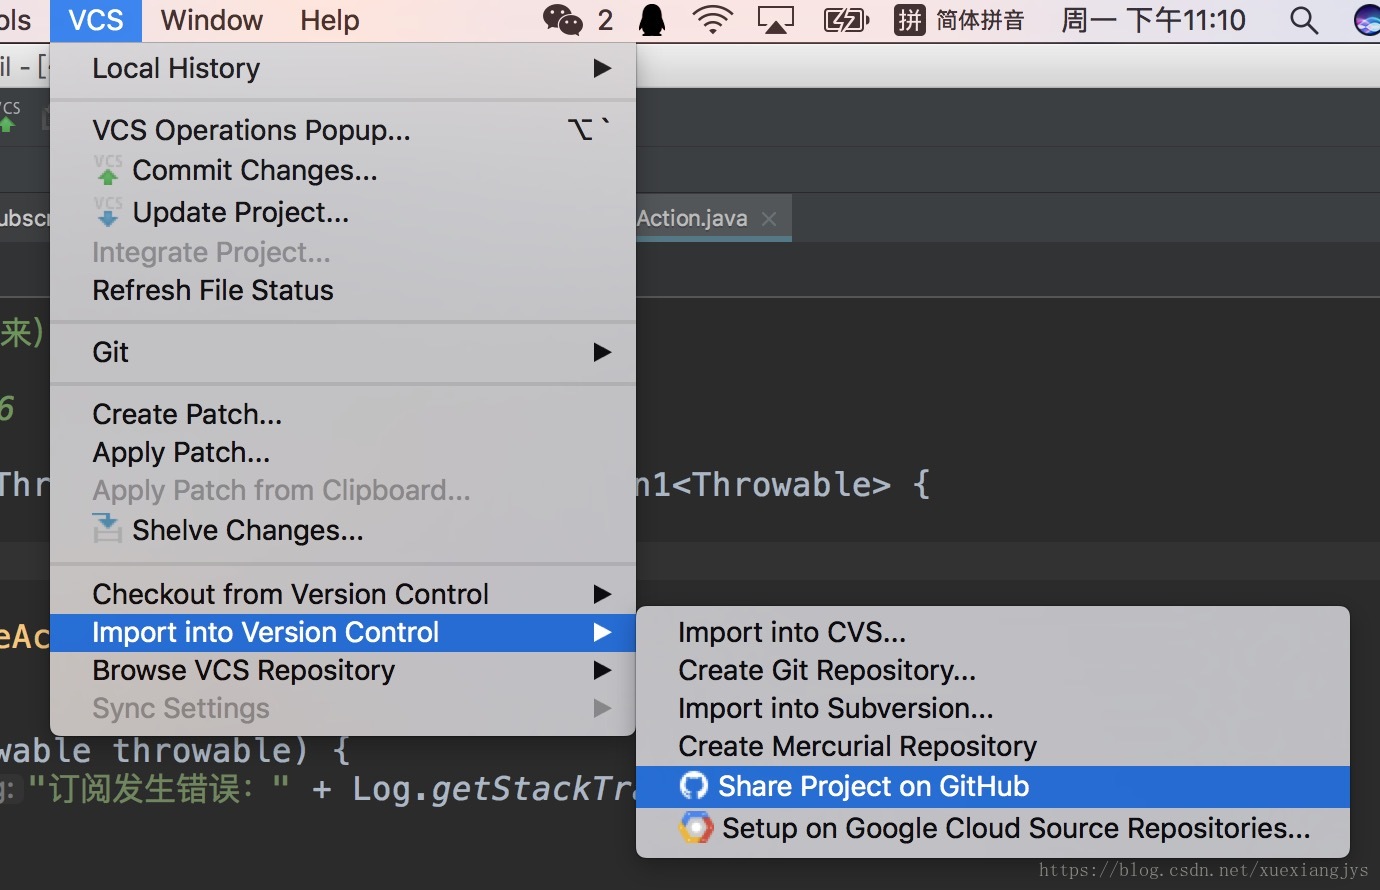
Task: Switch to the Action.java tab
Action: click(x=690, y=218)
